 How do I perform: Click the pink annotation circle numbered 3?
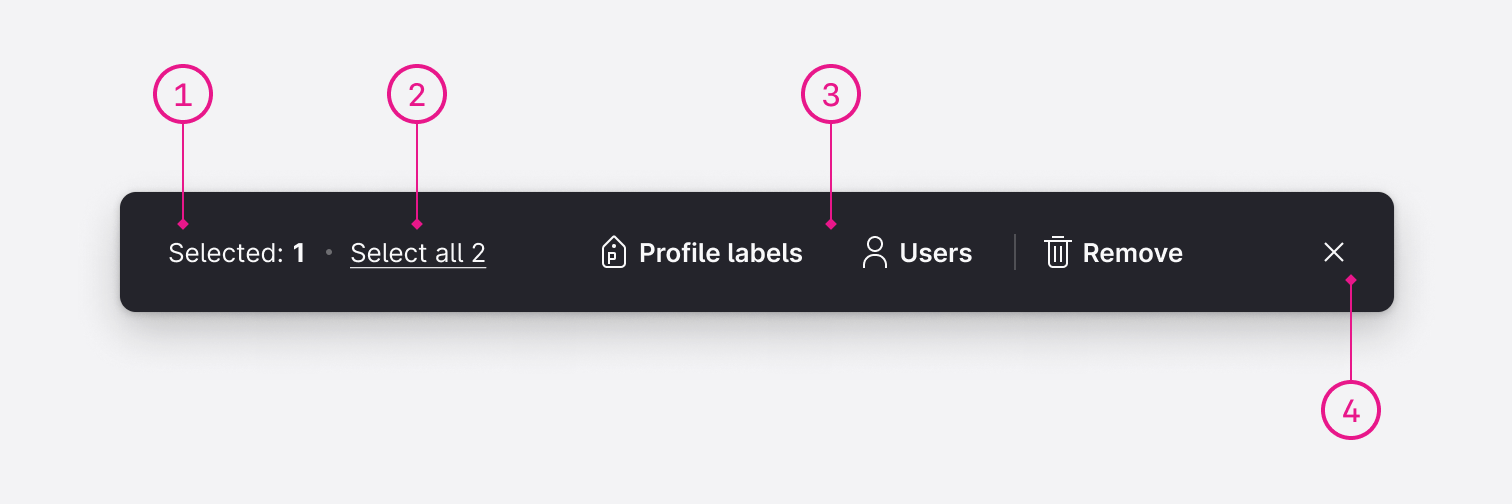pos(831,95)
